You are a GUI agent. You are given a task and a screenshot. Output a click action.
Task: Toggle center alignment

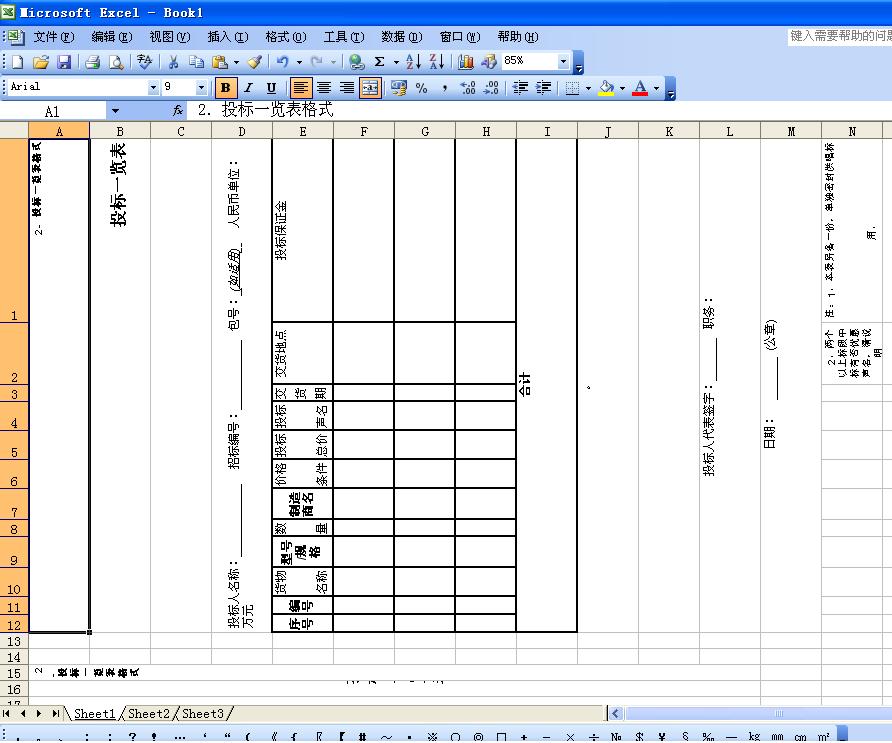pos(324,88)
